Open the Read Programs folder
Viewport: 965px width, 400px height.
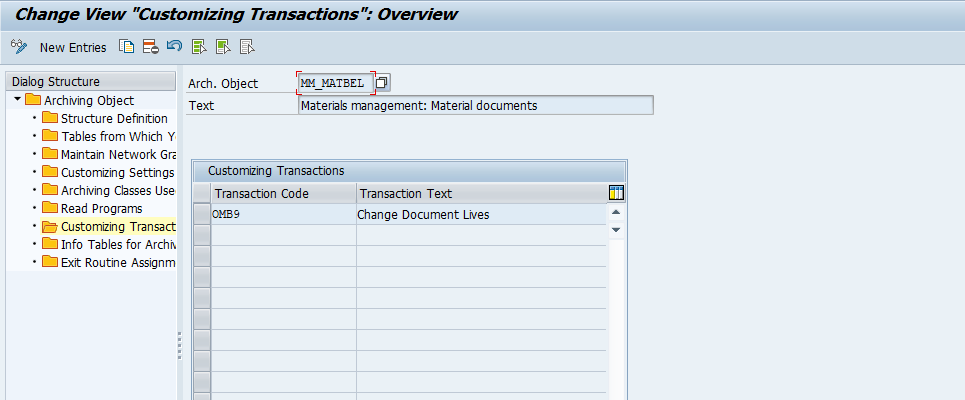tap(102, 208)
